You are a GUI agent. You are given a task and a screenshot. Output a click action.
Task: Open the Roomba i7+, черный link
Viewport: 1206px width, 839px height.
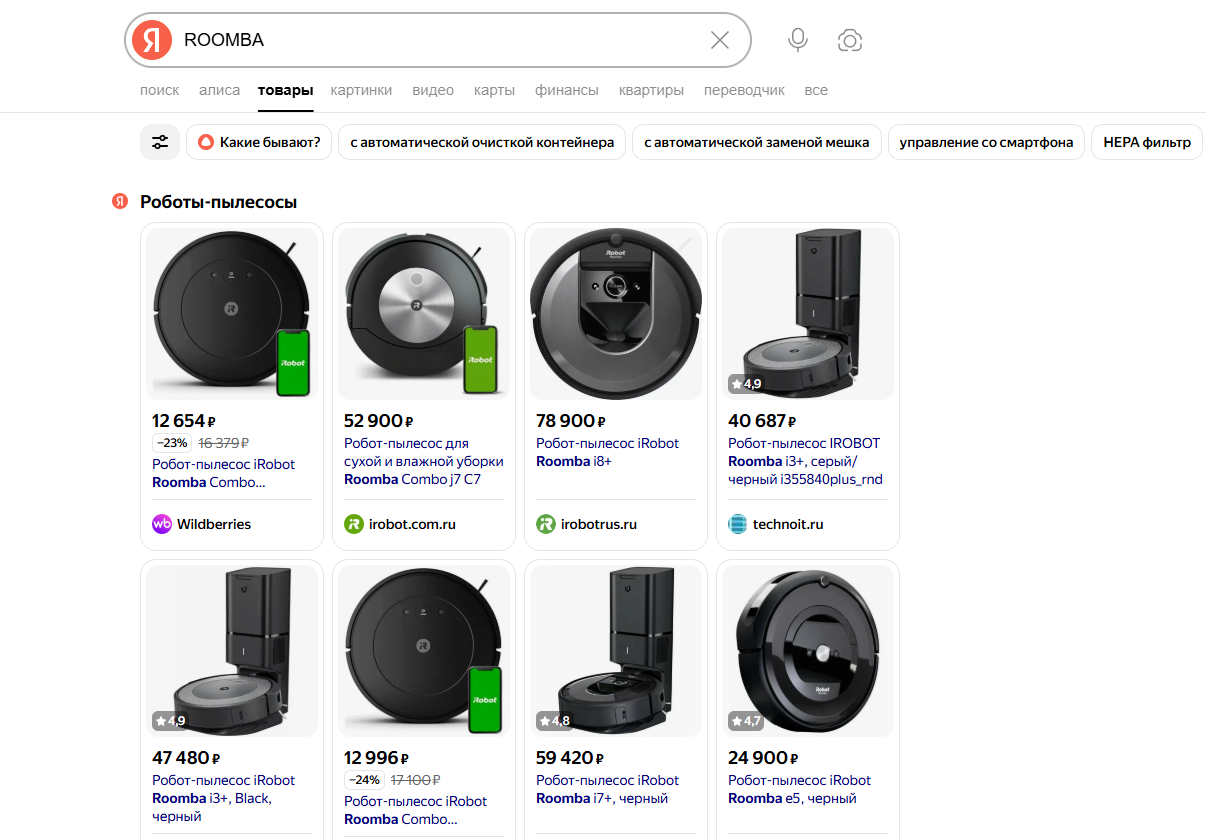(607, 789)
